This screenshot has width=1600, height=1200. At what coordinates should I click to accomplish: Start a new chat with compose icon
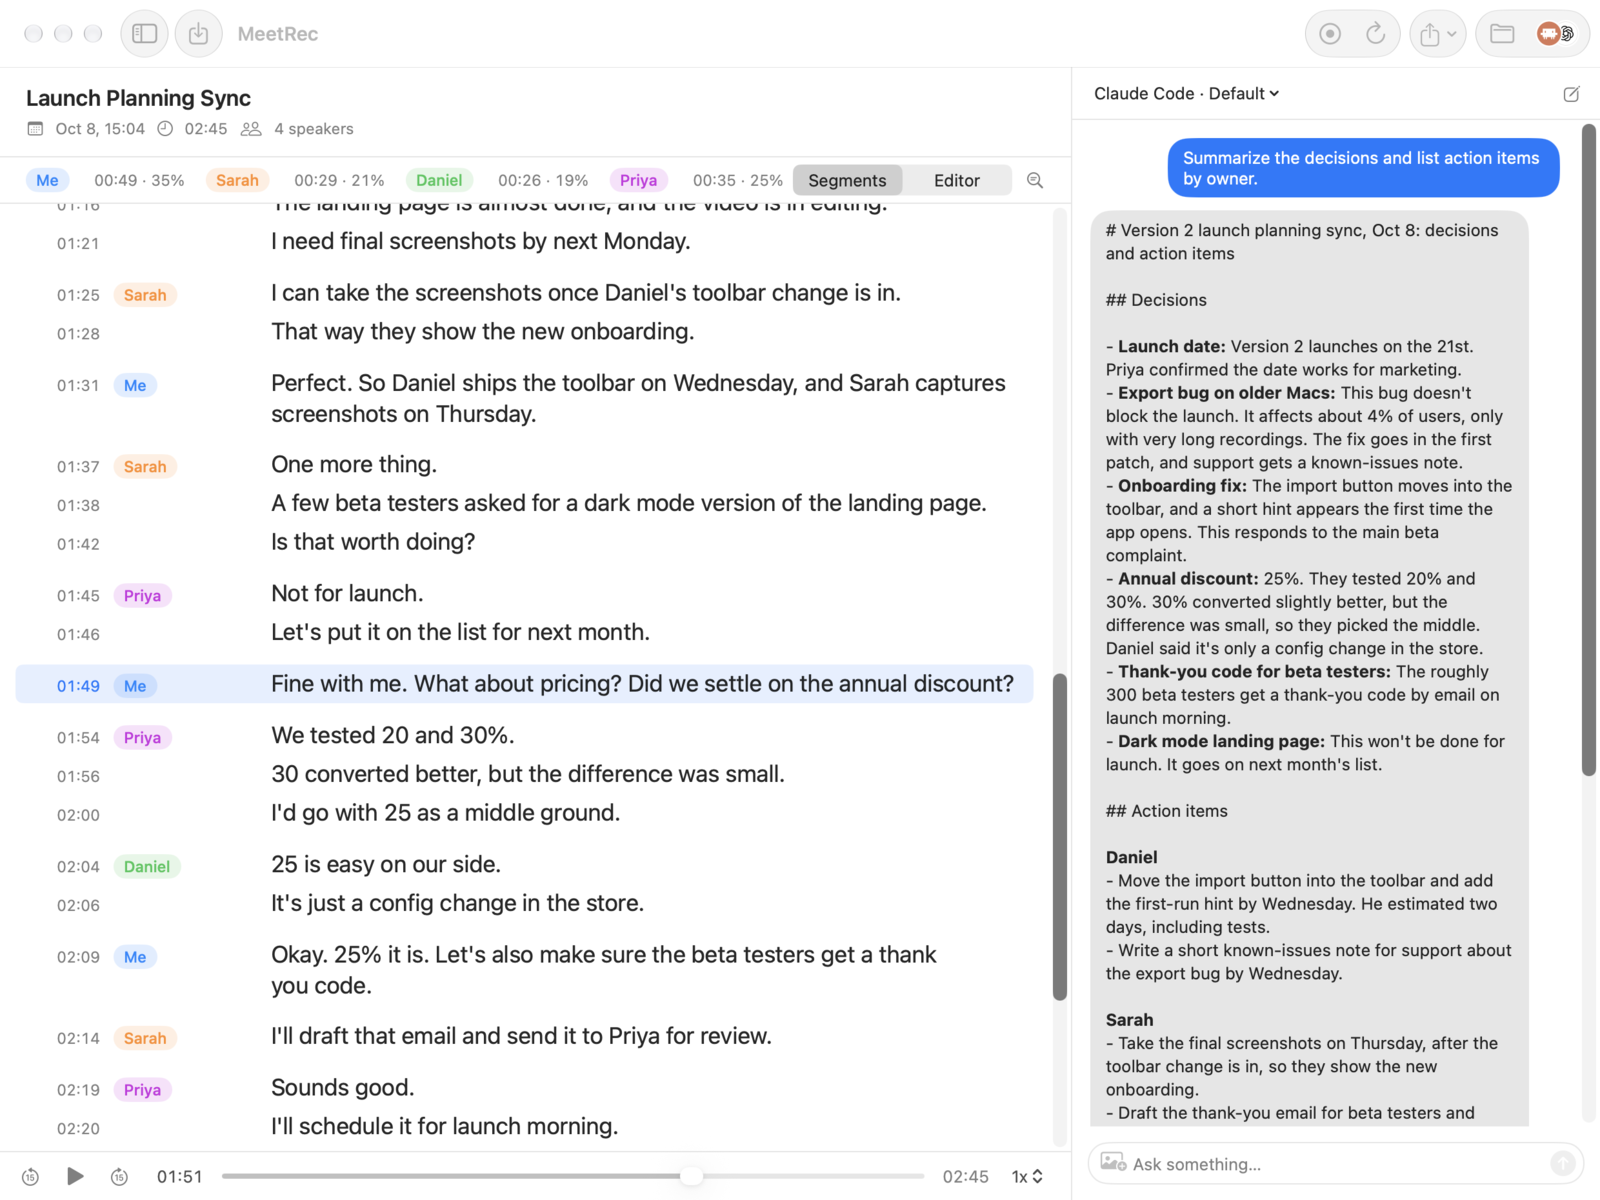pyautogui.click(x=1571, y=94)
